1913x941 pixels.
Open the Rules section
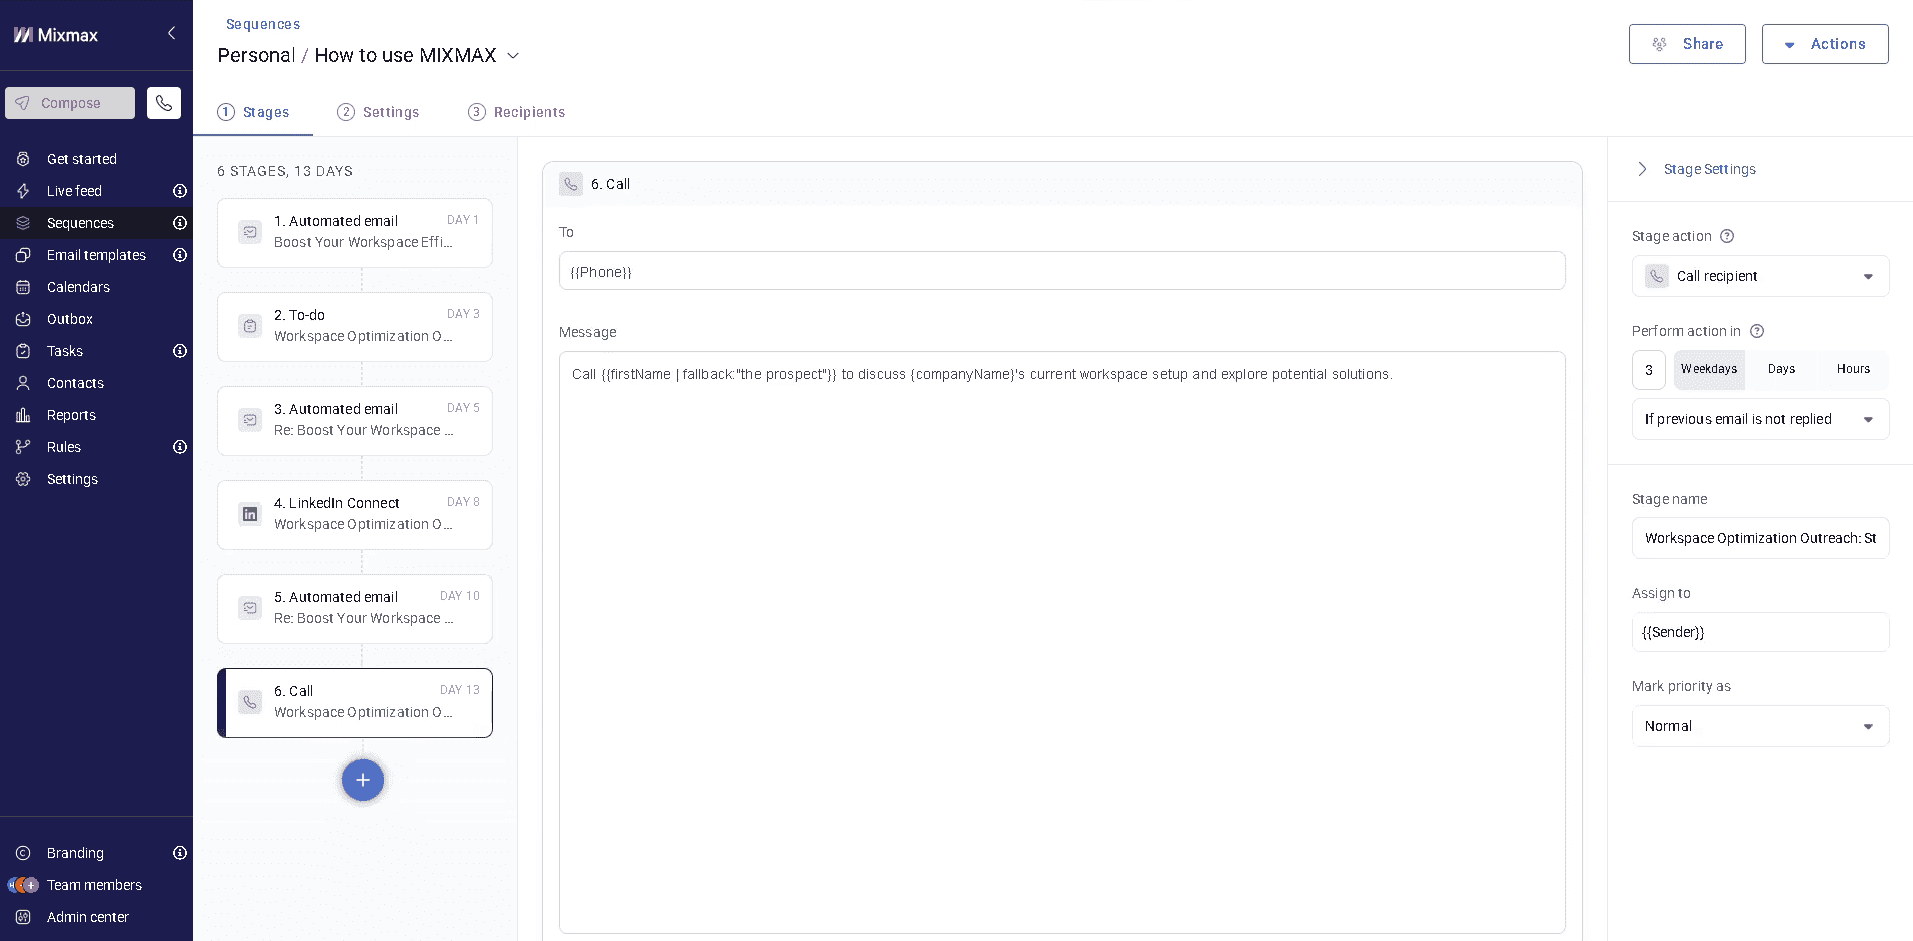point(61,447)
